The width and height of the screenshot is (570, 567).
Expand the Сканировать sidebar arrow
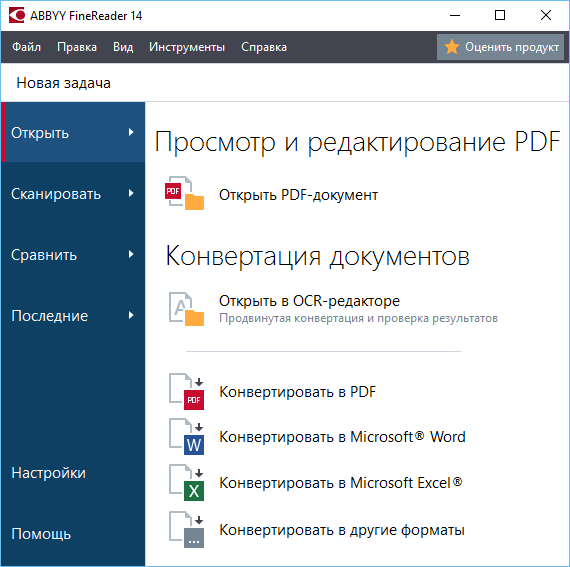(131, 193)
